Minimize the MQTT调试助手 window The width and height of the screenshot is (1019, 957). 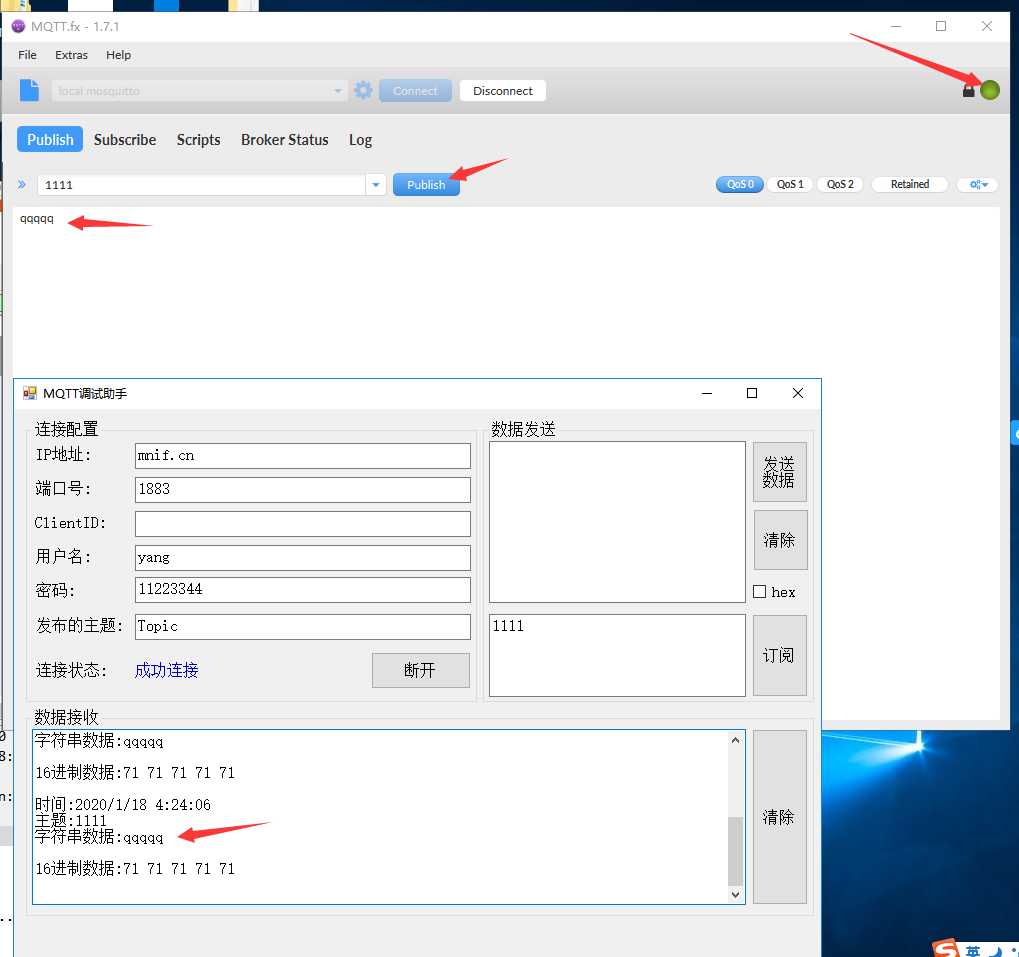click(x=707, y=393)
